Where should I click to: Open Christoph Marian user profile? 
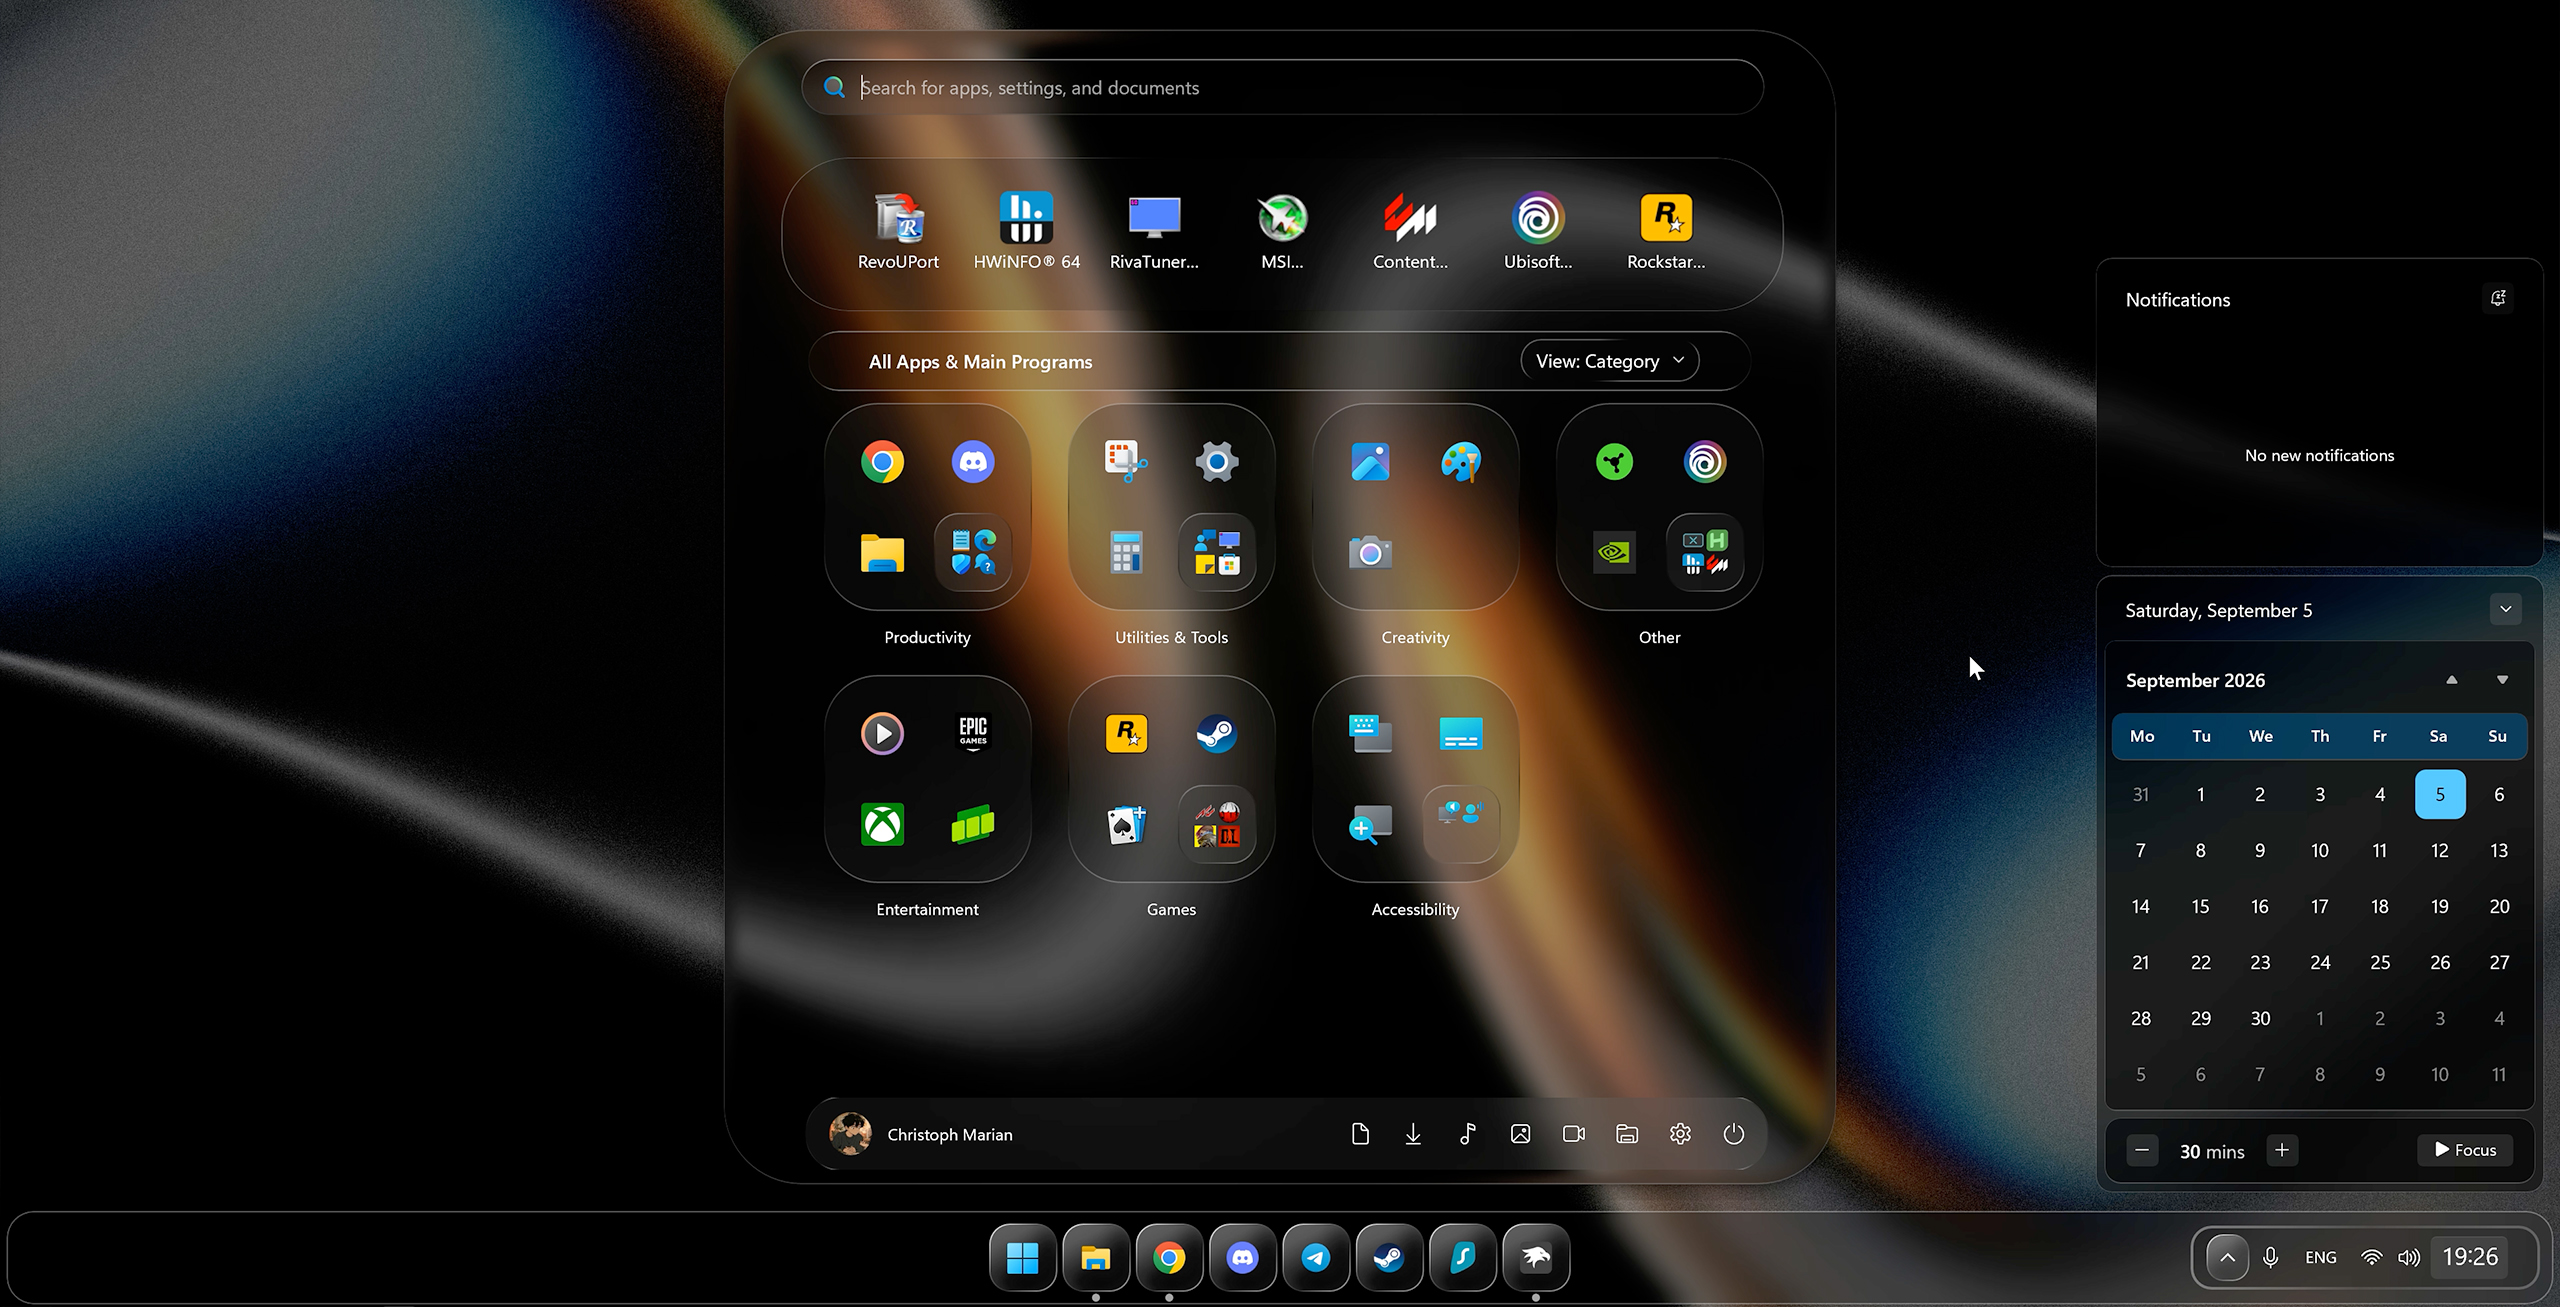click(x=921, y=1134)
